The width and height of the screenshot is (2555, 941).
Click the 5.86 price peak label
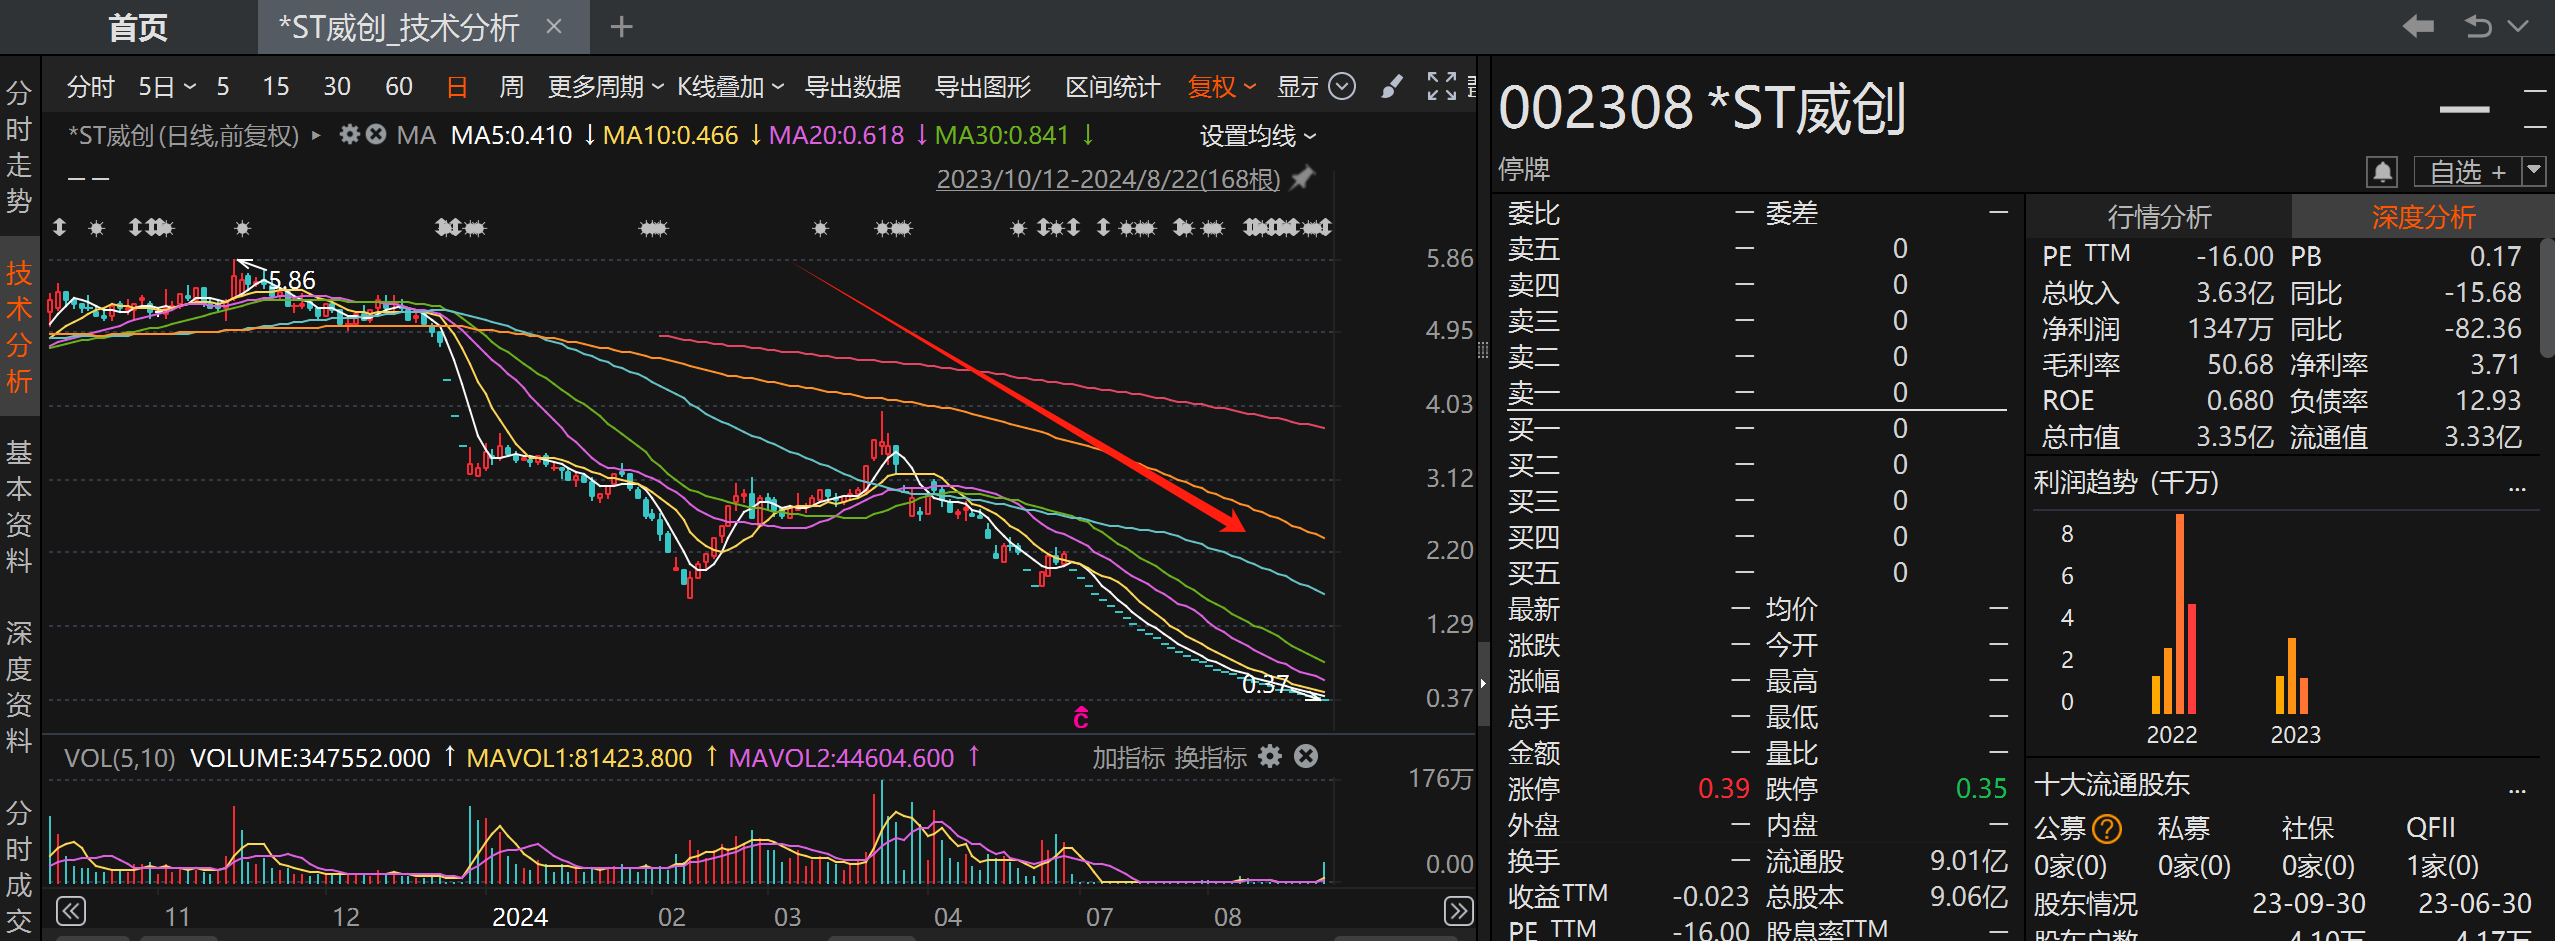coord(292,281)
